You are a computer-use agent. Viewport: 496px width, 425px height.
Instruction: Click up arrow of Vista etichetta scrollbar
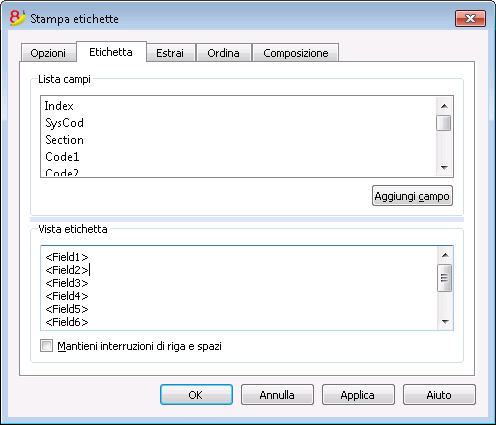[x=445, y=255]
